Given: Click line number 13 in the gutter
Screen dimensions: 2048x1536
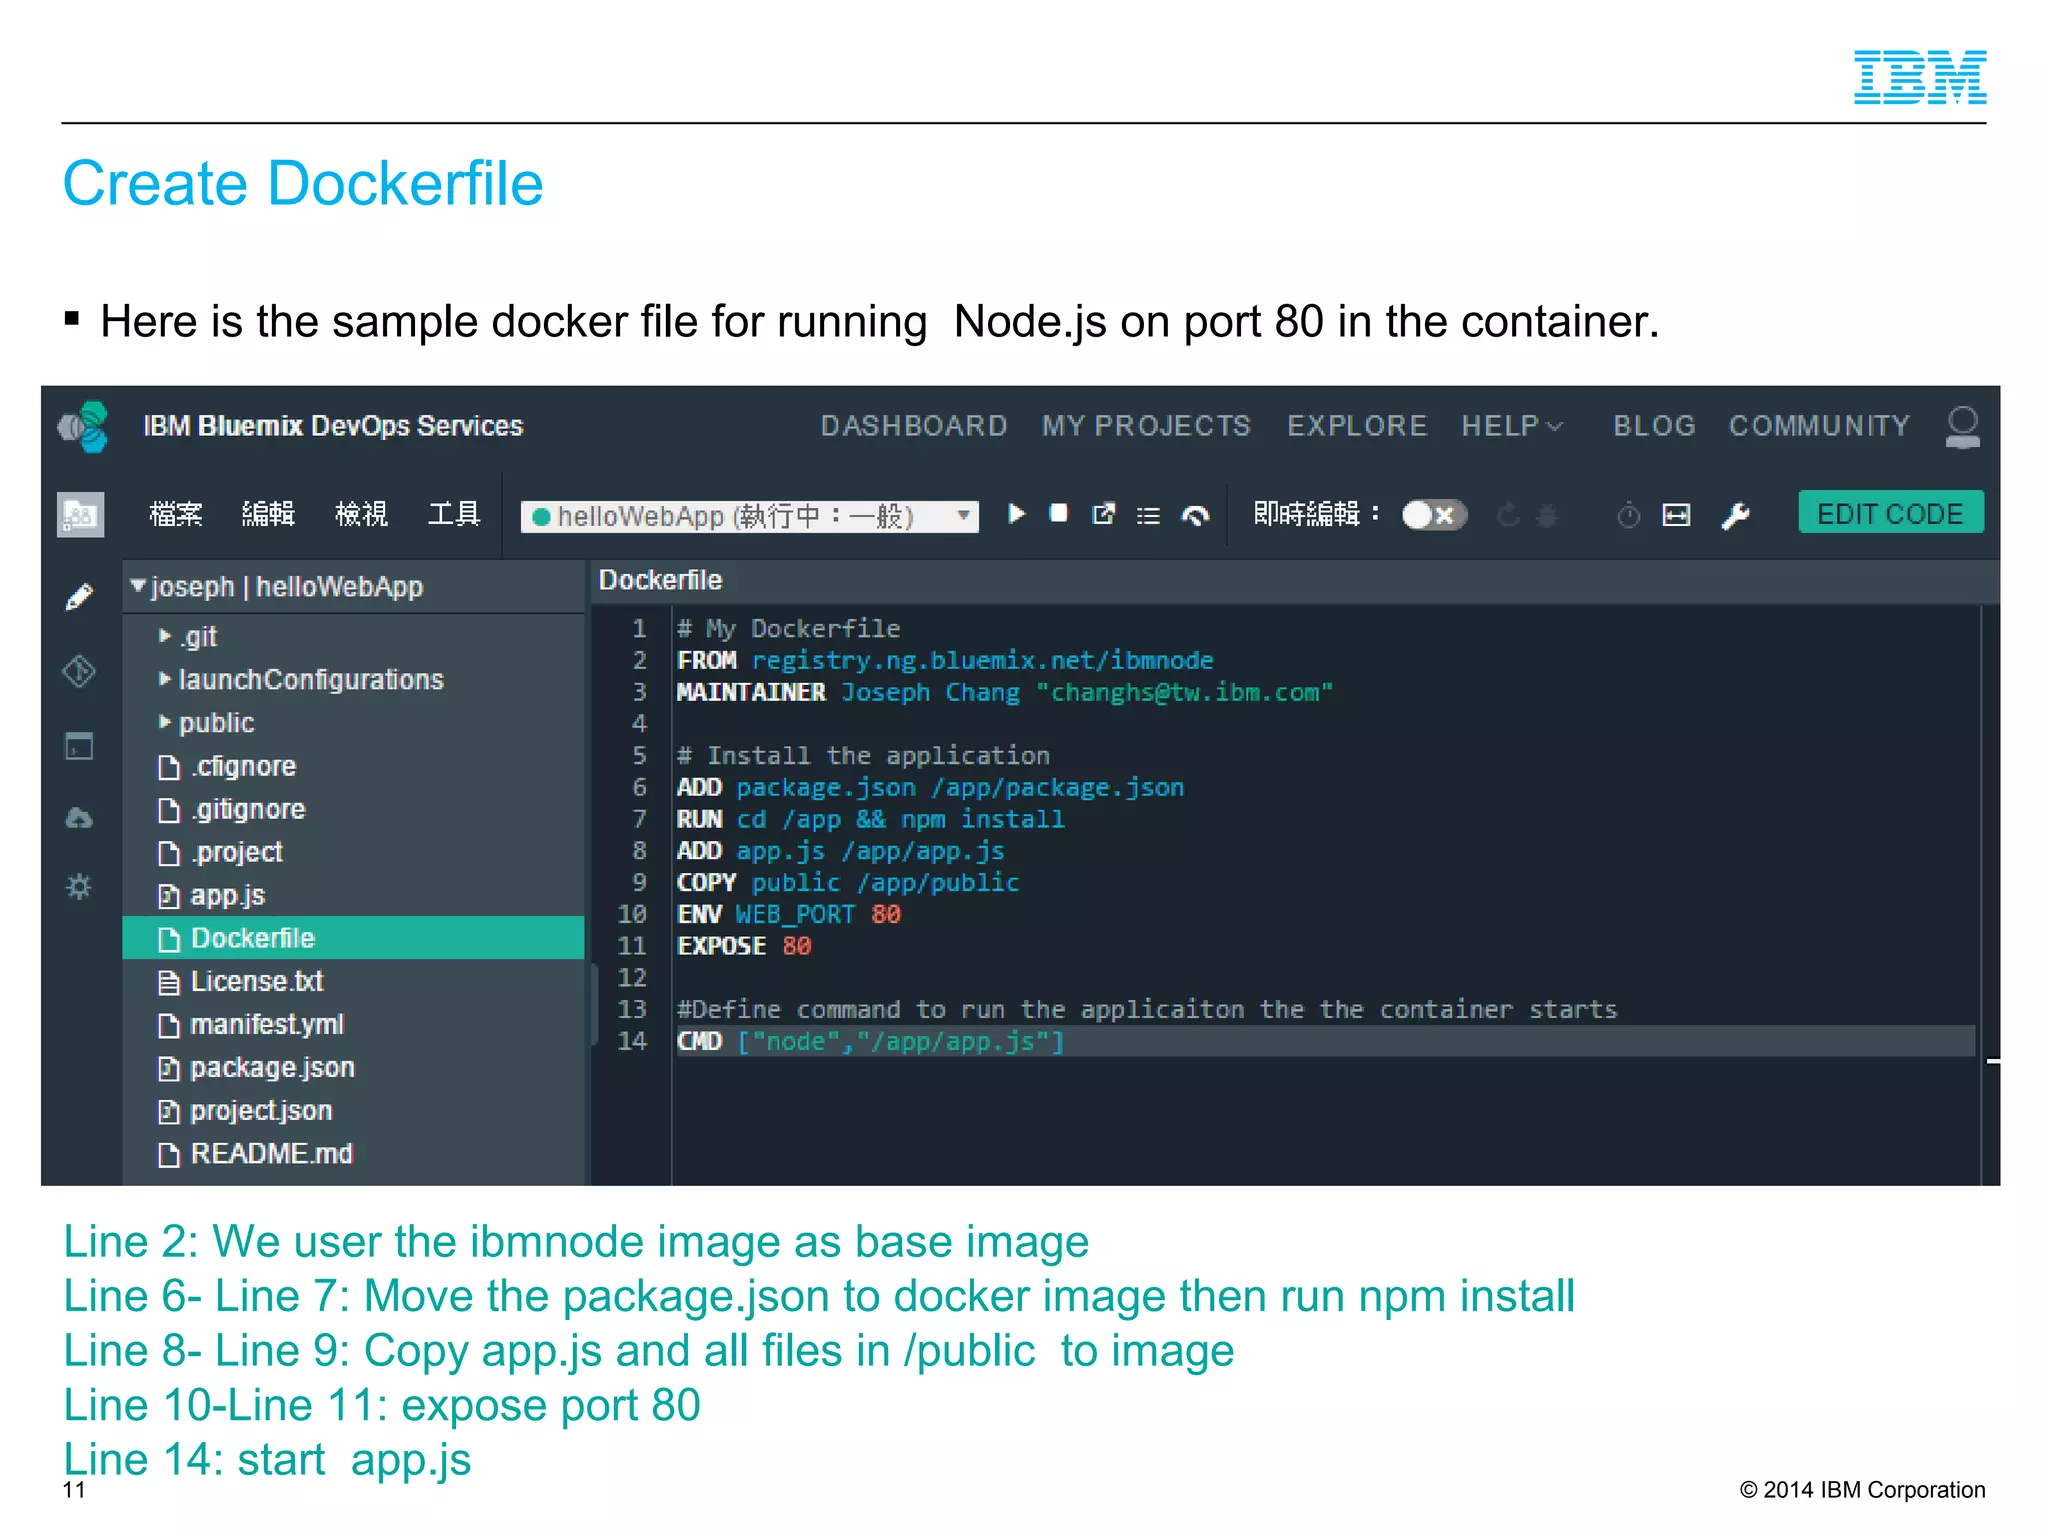Looking at the screenshot, I should [632, 1009].
